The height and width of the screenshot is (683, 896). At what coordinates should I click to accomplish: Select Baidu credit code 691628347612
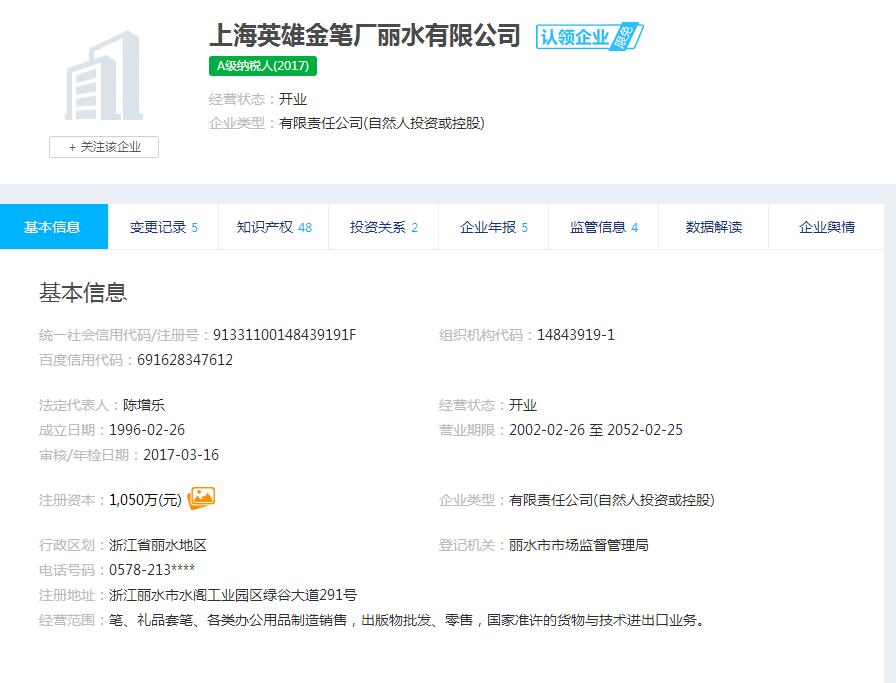[185, 360]
